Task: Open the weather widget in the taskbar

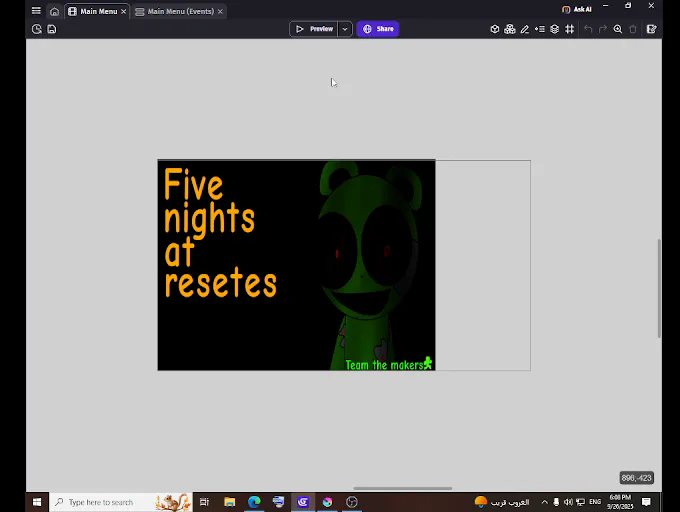Action: tap(502, 502)
